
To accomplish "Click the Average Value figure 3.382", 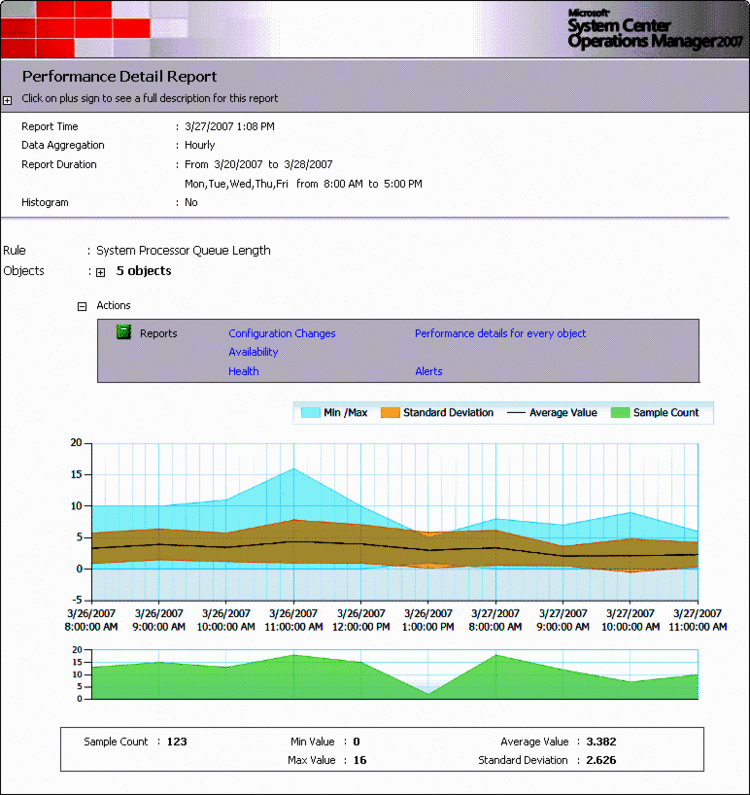I will point(601,742).
